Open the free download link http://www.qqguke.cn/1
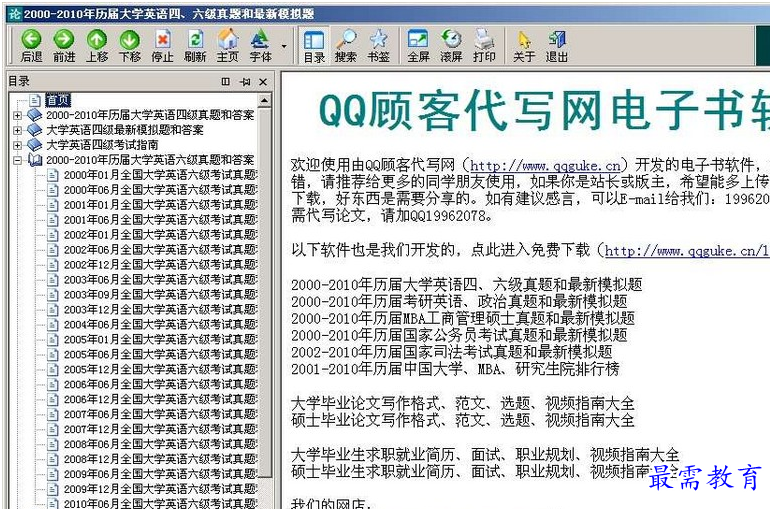 pos(687,251)
